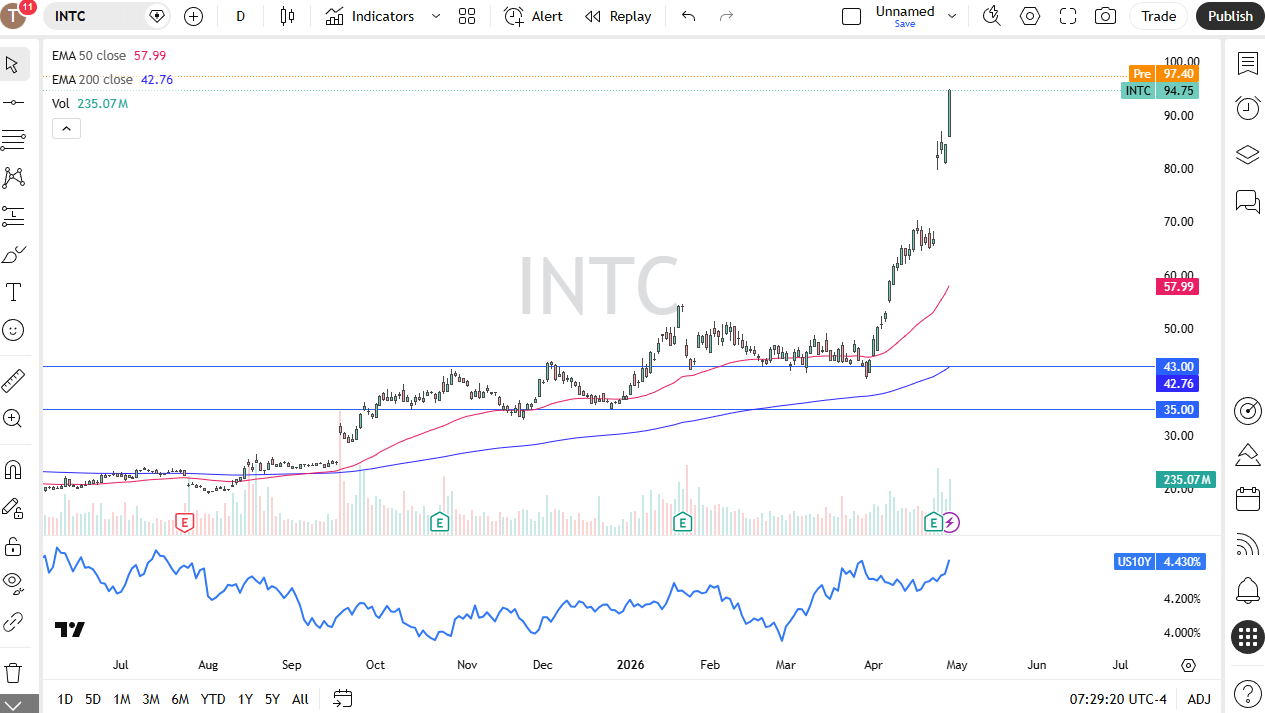1265x713 pixels.
Task: Open the watchlist and details panel
Action: click(x=1247, y=64)
